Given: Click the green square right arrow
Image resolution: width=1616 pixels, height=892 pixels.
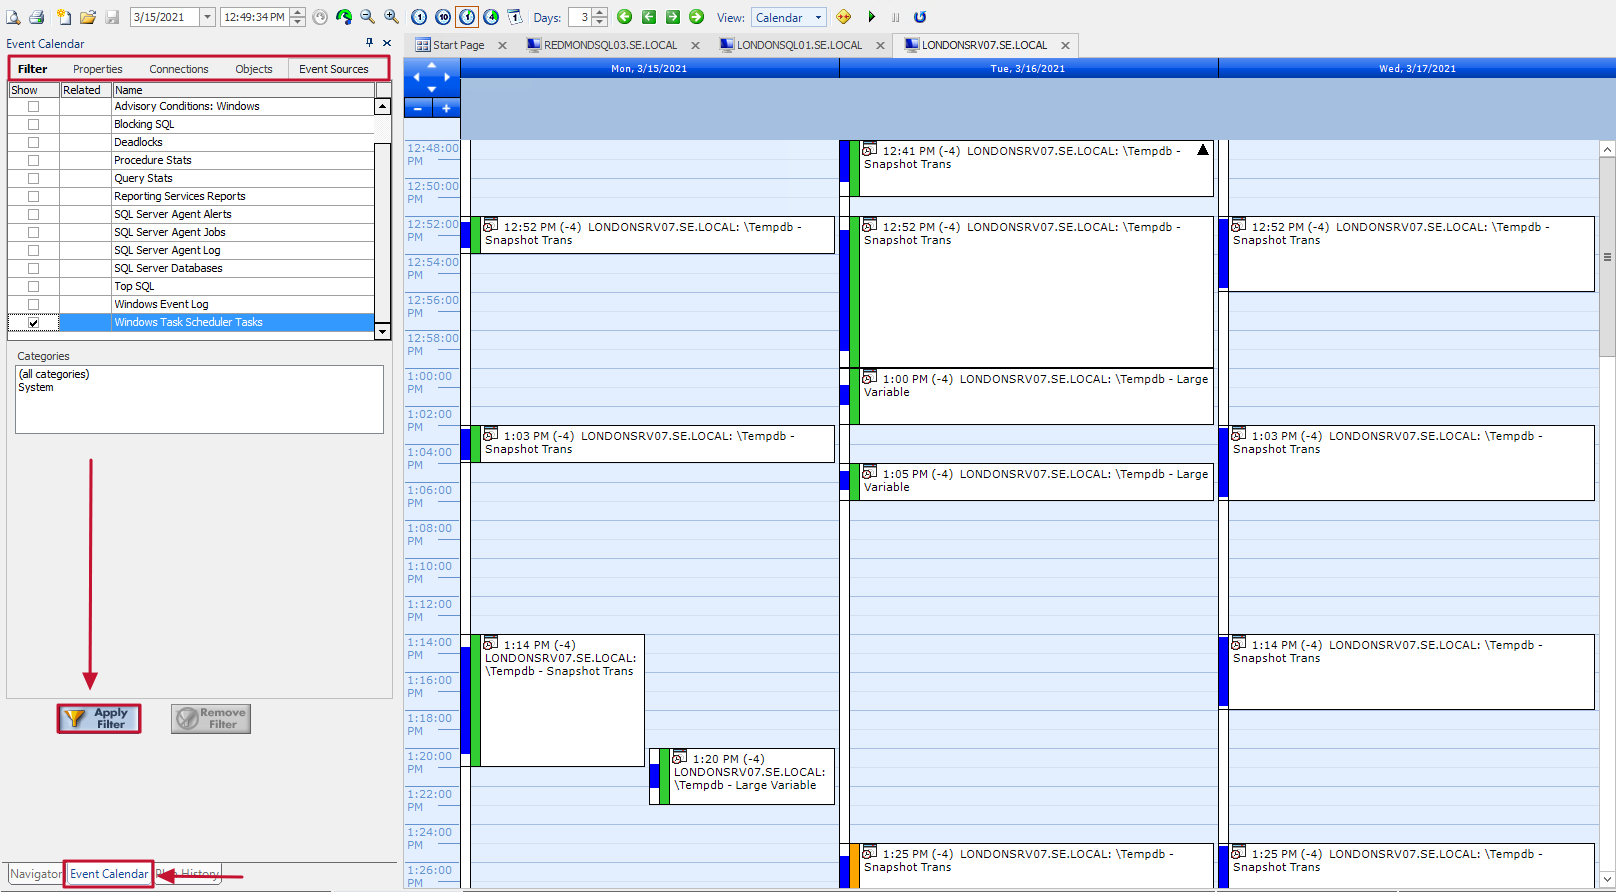Looking at the screenshot, I should click(672, 17).
